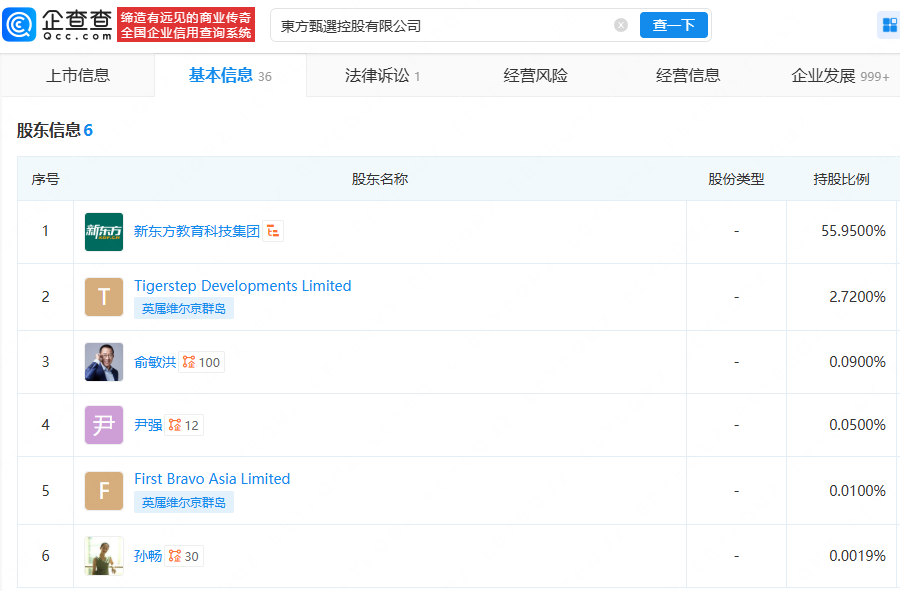Viewport: 900px width, 591px height.
Task: Open the 经营风险 tab
Action: [x=535, y=76]
